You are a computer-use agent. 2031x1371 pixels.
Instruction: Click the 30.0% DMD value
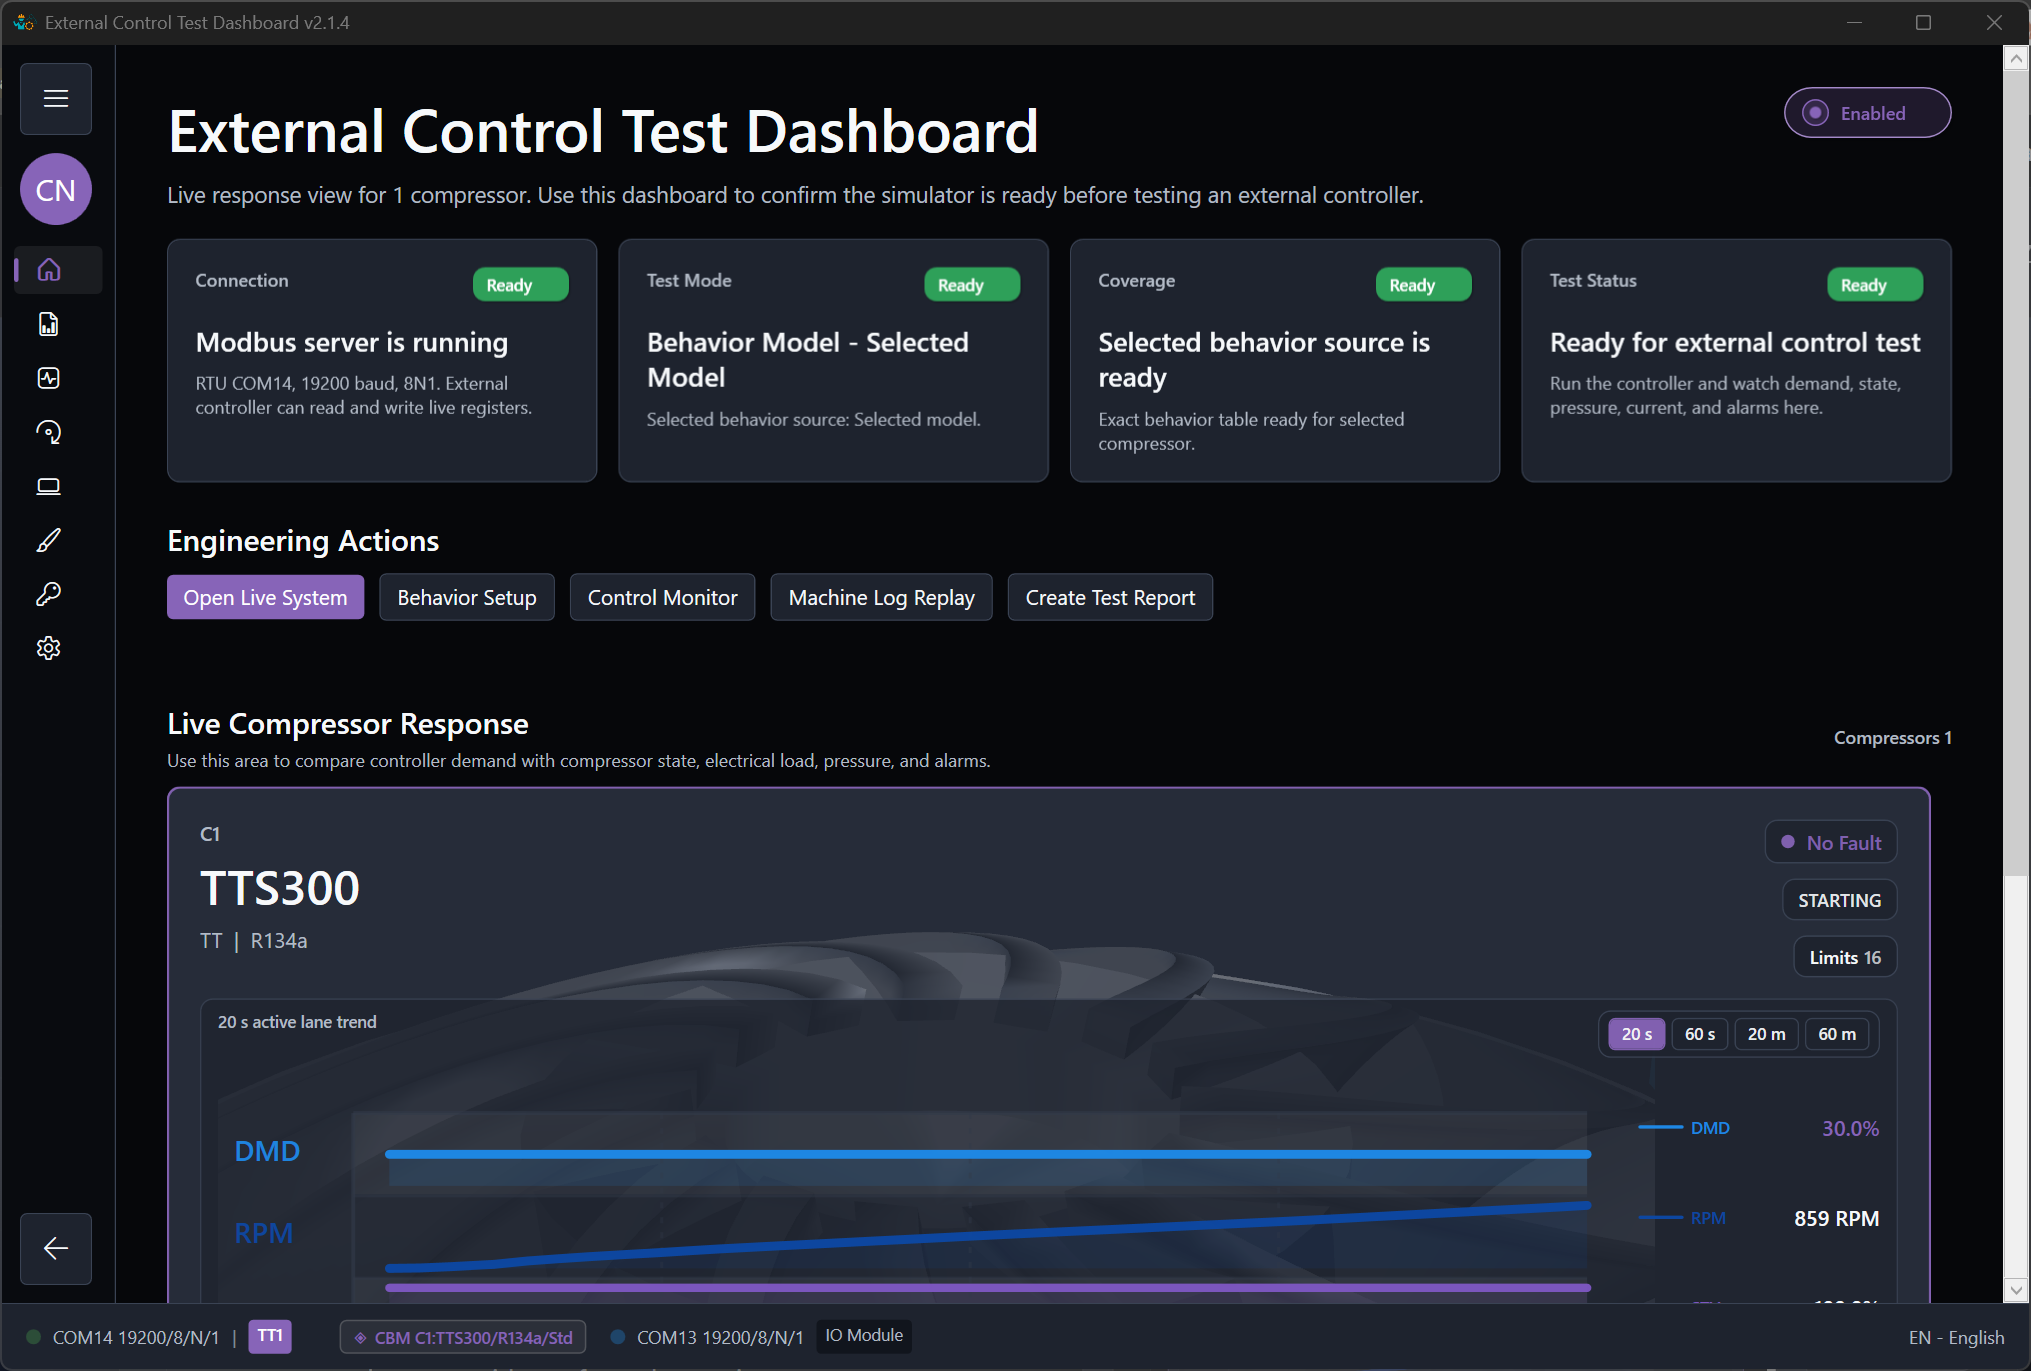coord(1850,1128)
